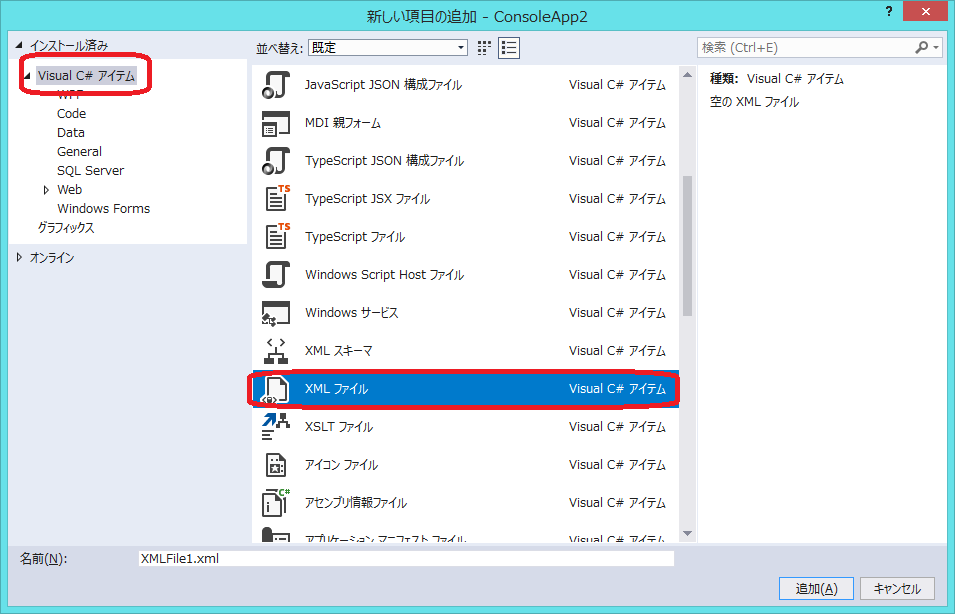Select the グラフィックス category

[x=66, y=228]
